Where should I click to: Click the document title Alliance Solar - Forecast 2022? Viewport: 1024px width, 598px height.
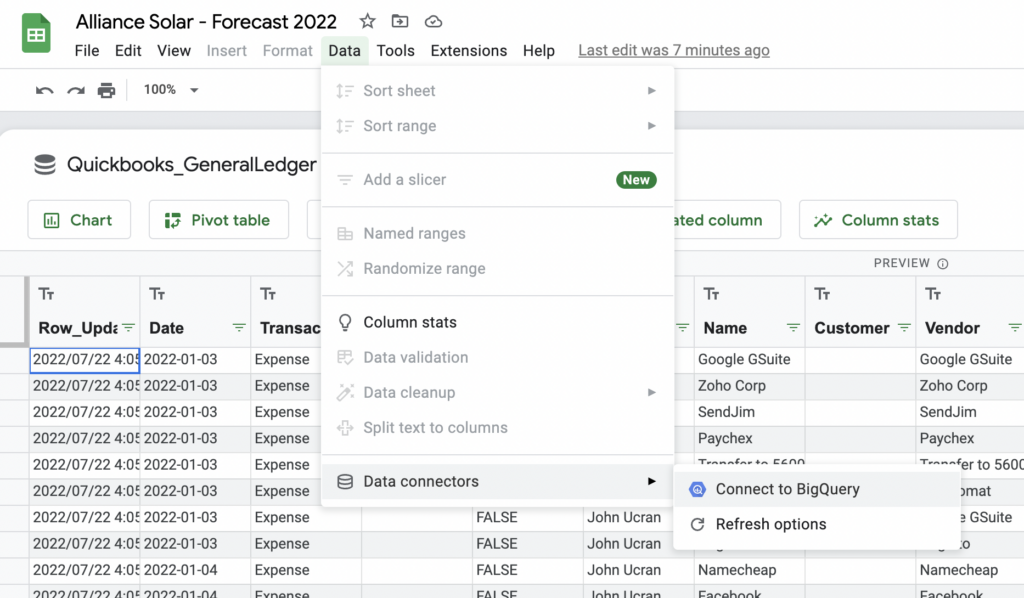tap(206, 22)
